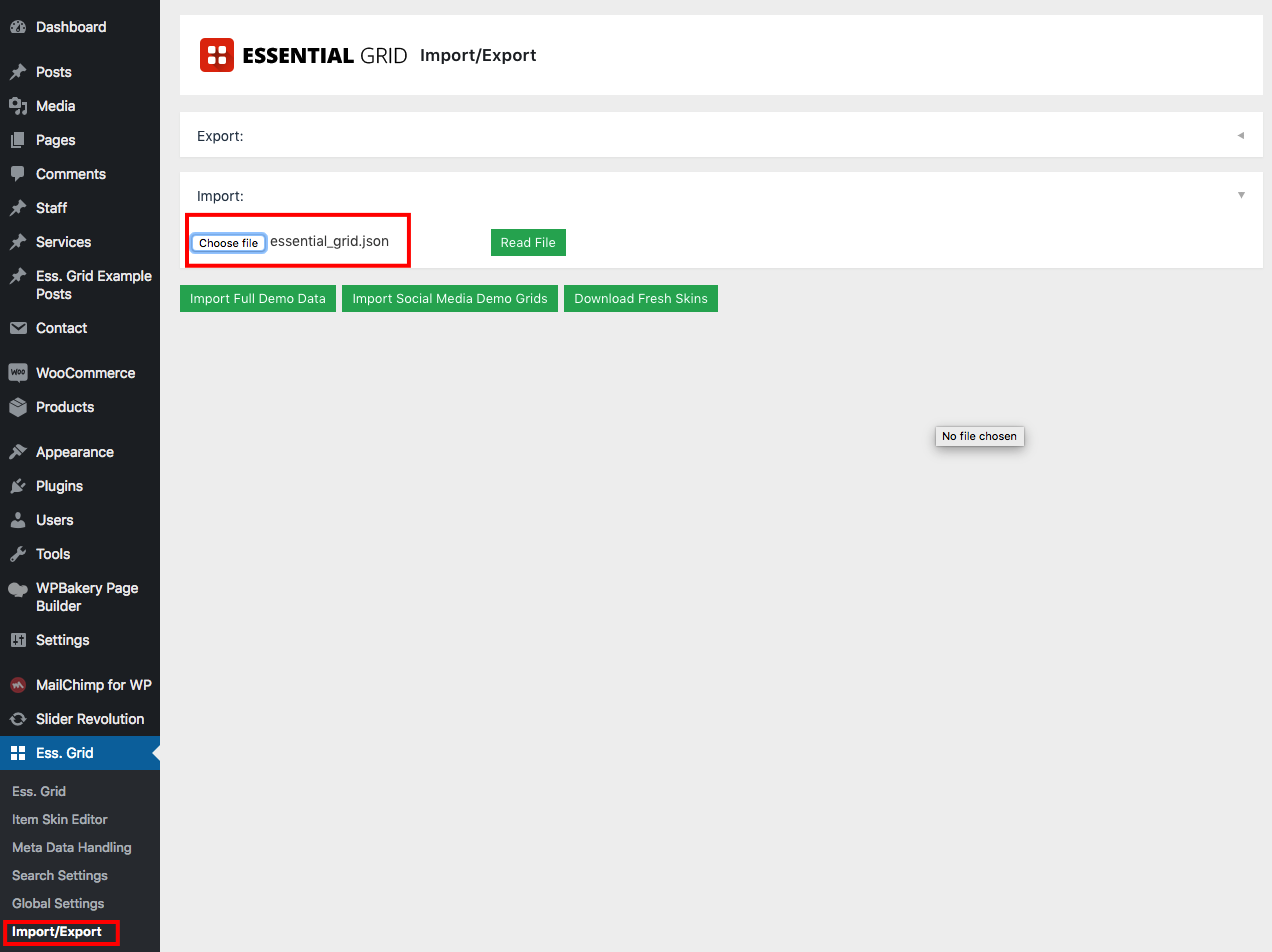
Task: Click the Media library icon
Action: [18, 106]
